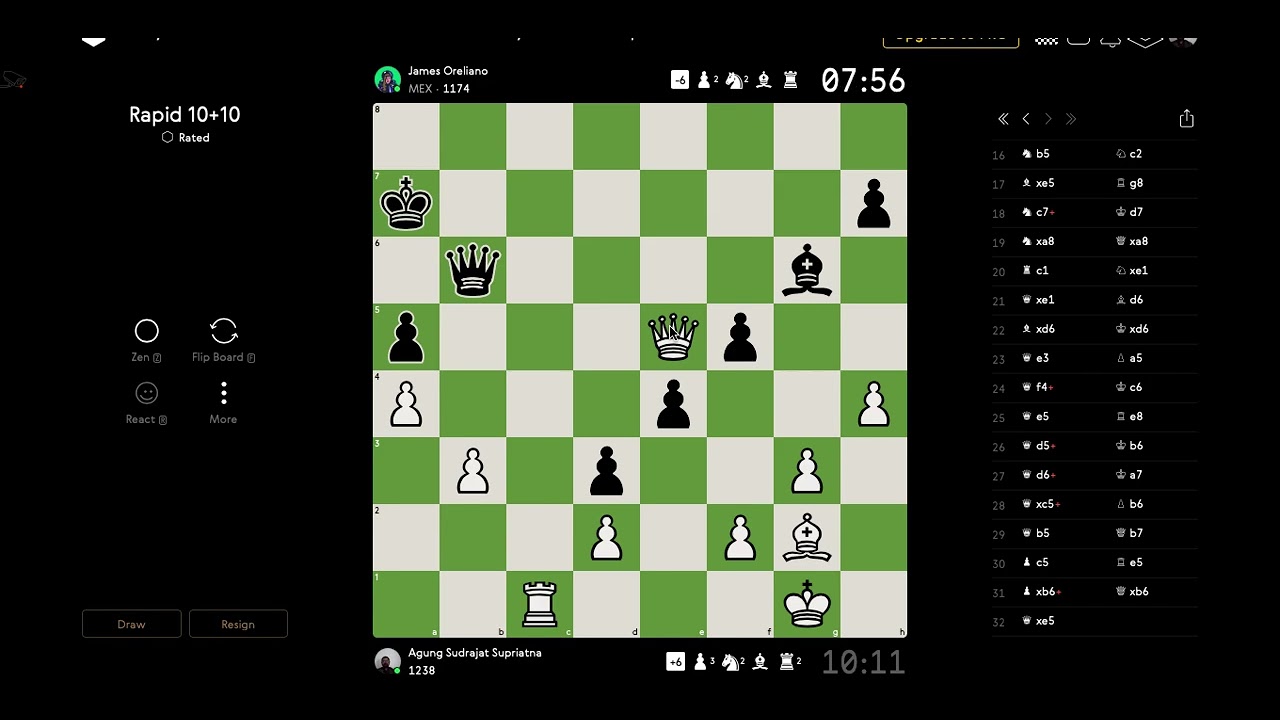The height and width of the screenshot is (720, 1280).
Task: Select the white rook on c1
Action: pyautogui.click(x=539, y=605)
